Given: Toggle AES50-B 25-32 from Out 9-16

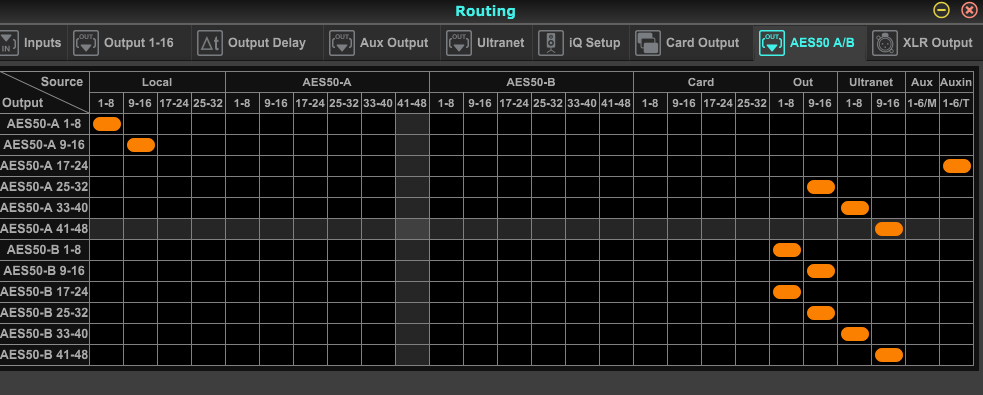Looking at the screenshot, I should click(x=821, y=313).
